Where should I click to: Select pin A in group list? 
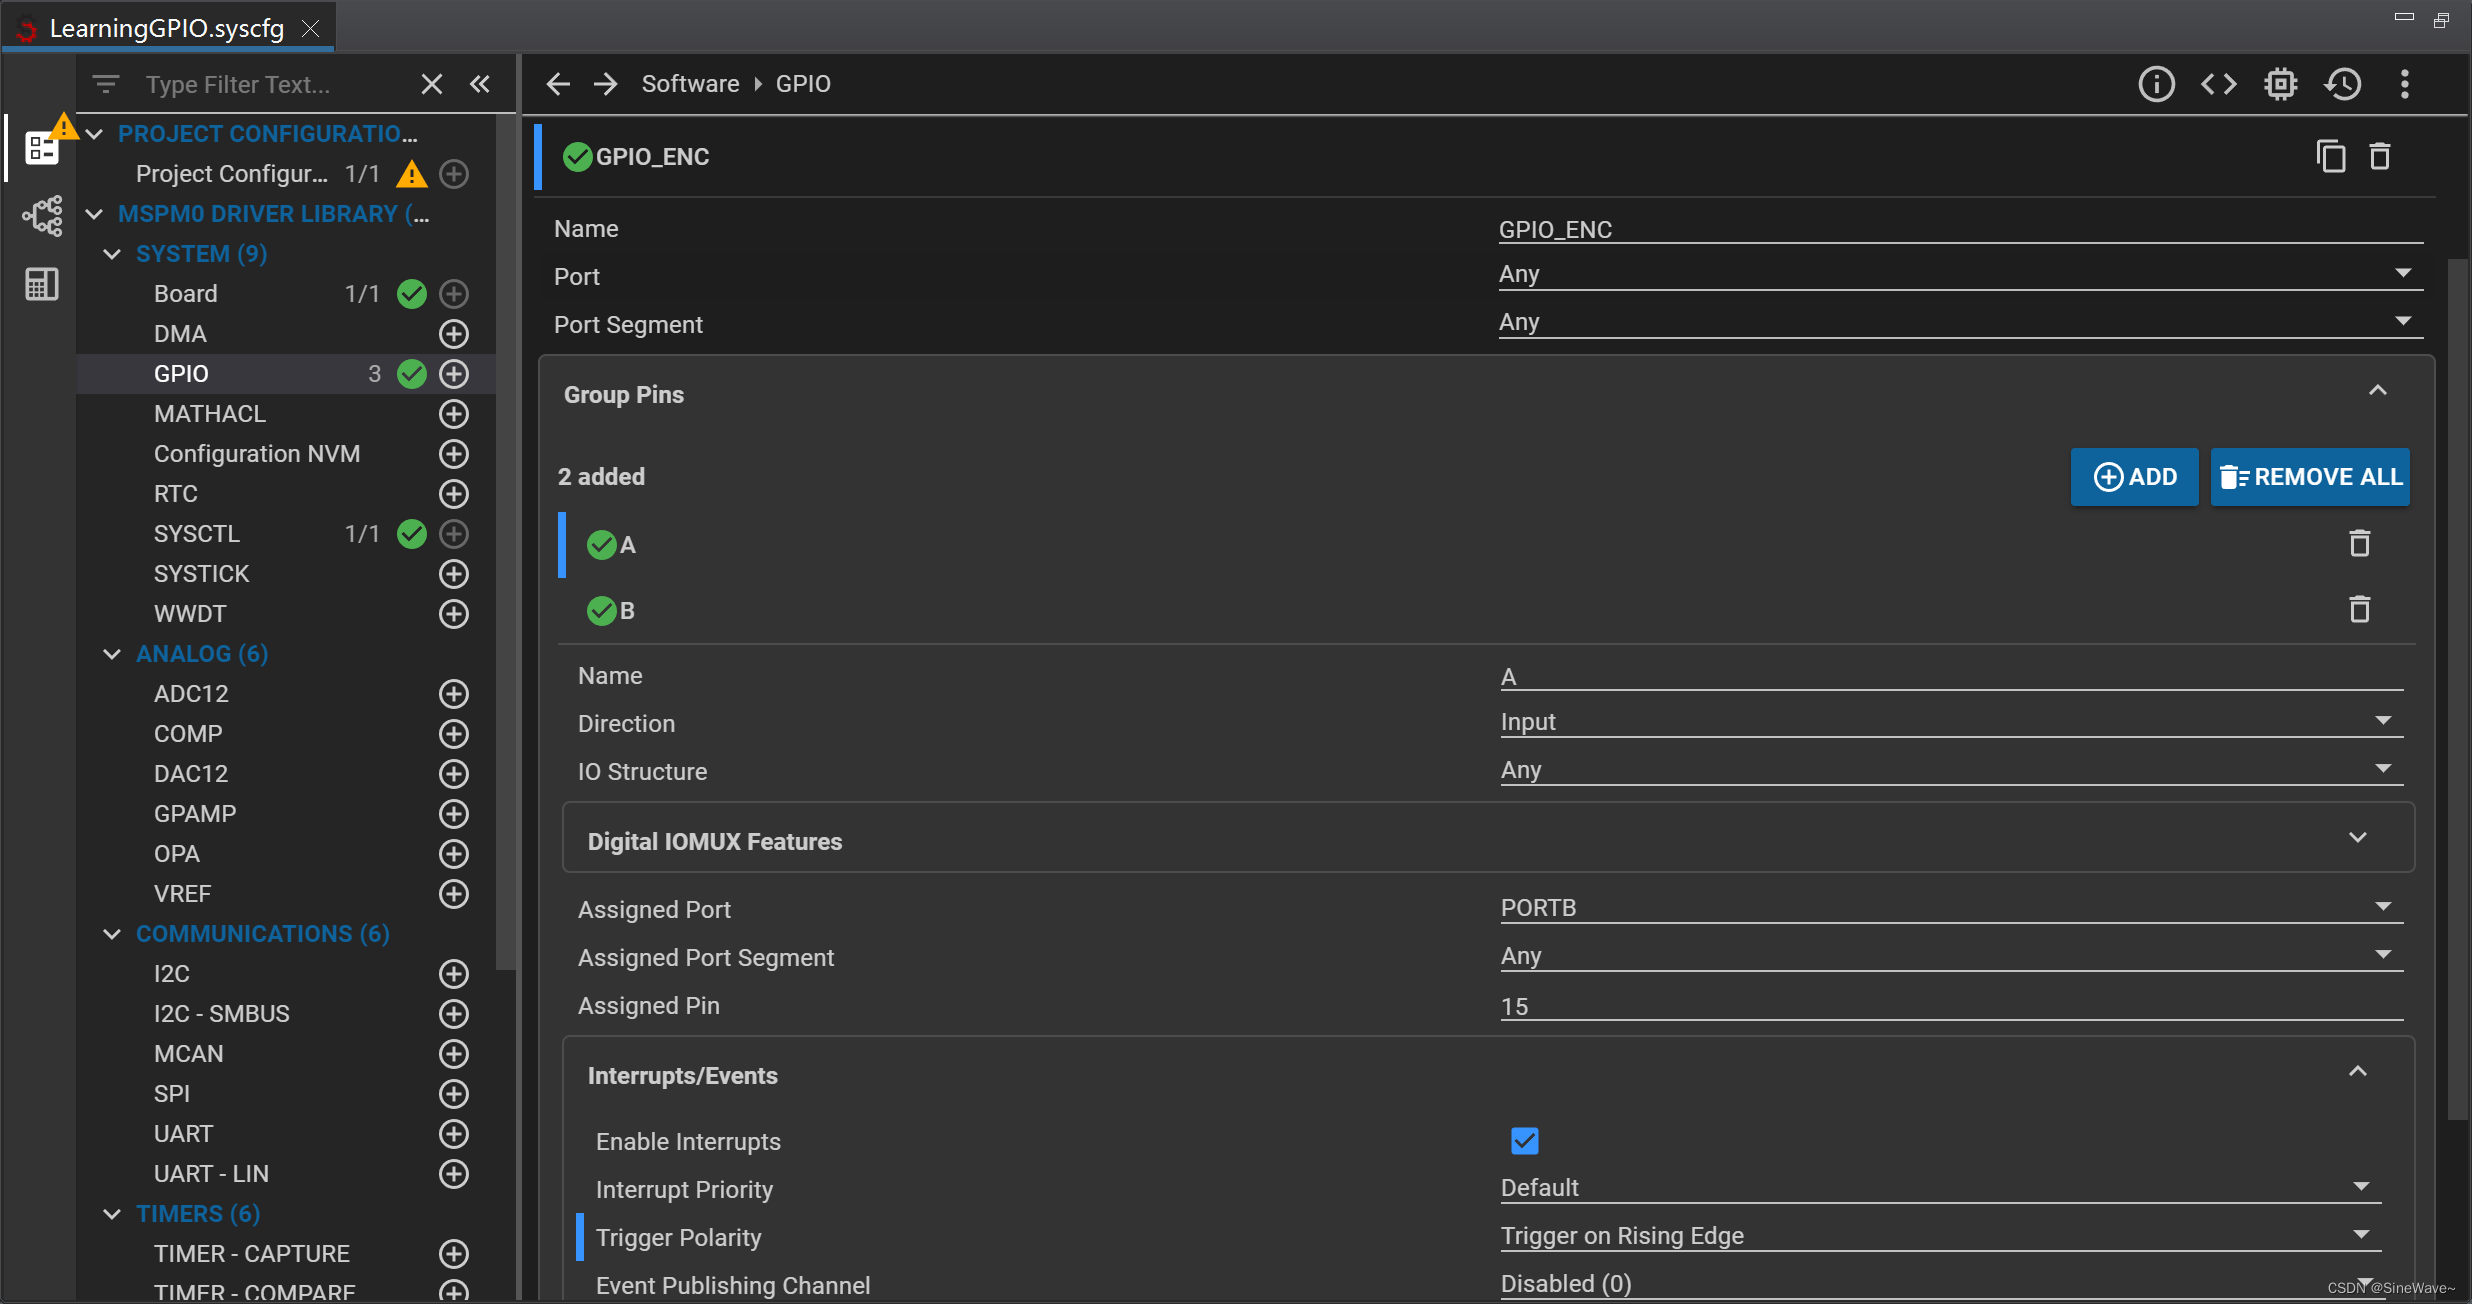click(x=628, y=545)
